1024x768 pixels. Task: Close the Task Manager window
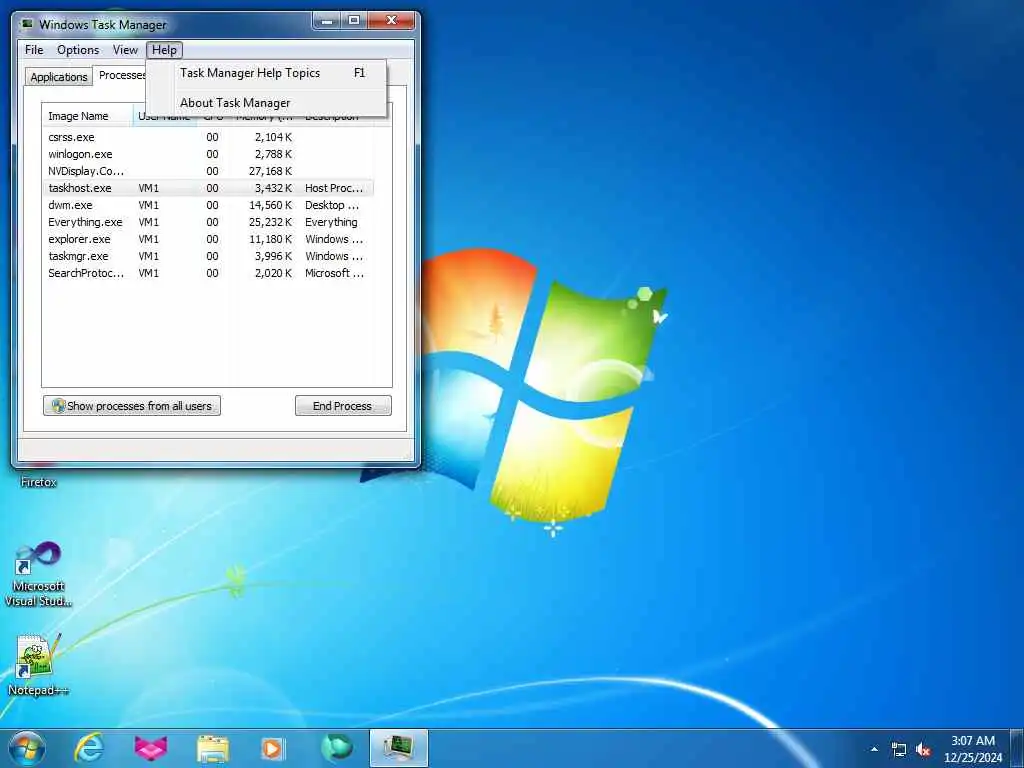(391, 21)
